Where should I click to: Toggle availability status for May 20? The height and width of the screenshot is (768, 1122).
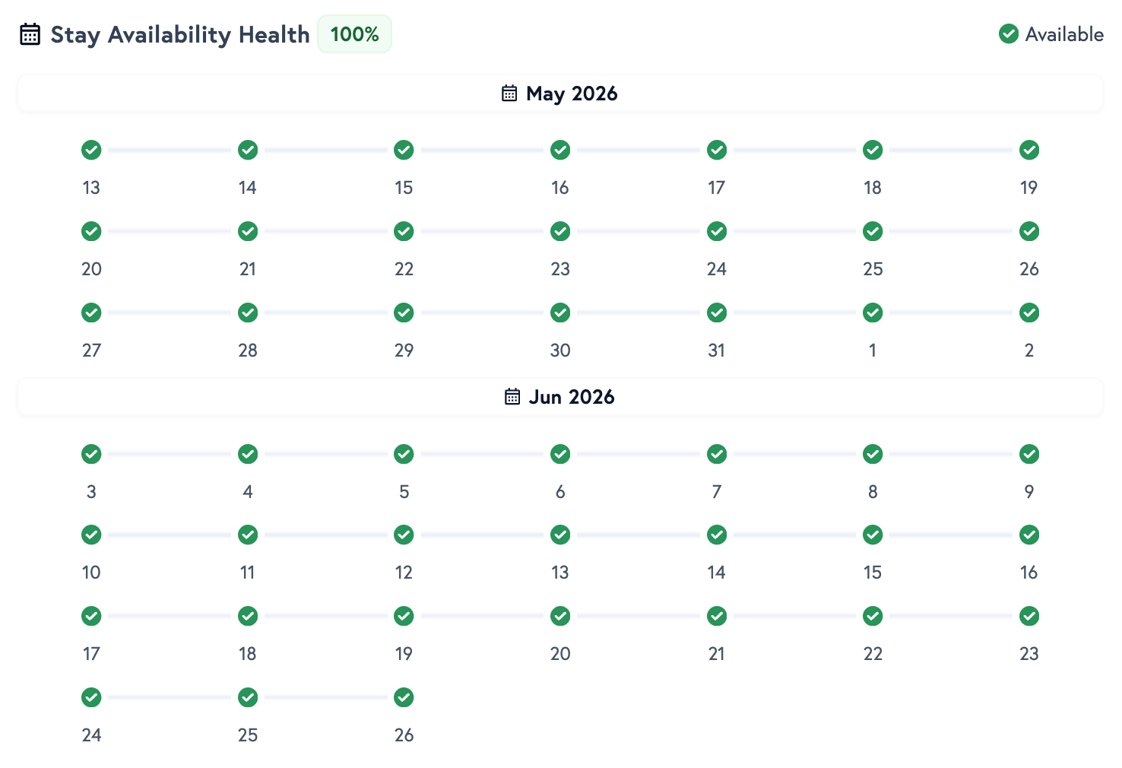[91, 231]
